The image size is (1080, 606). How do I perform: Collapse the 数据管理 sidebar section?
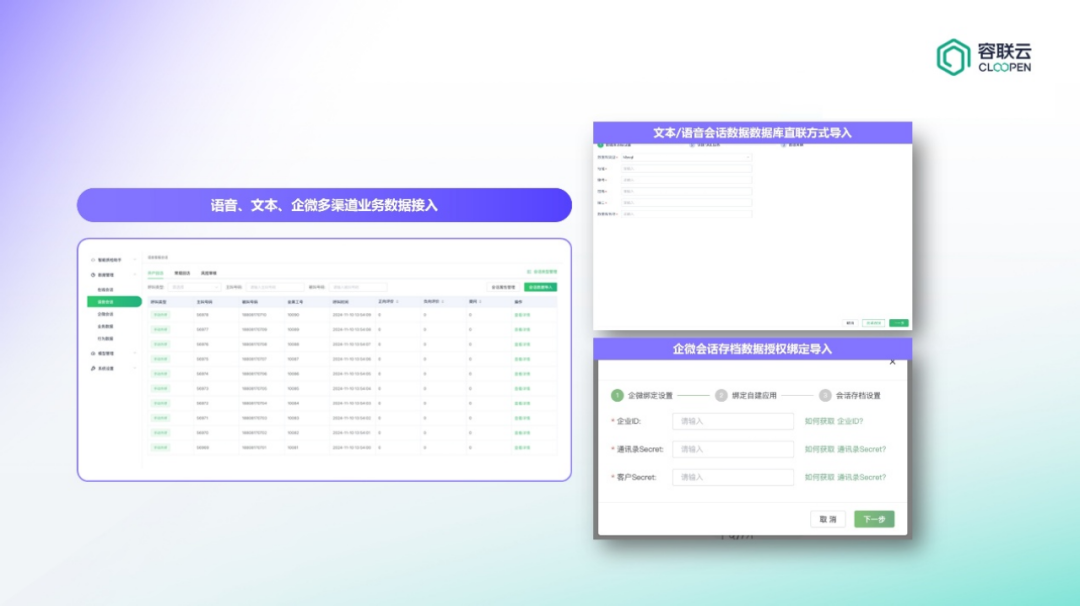click(x=135, y=274)
